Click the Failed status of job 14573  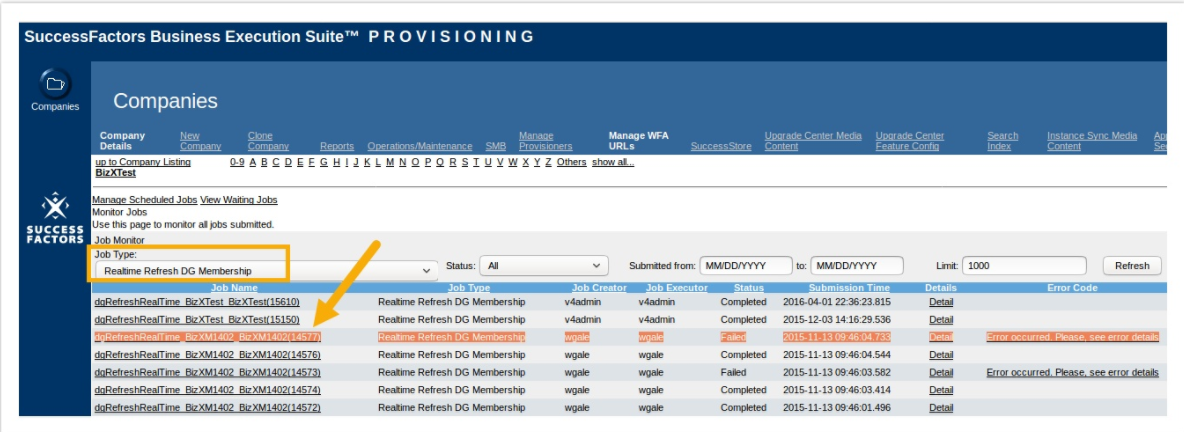click(733, 372)
